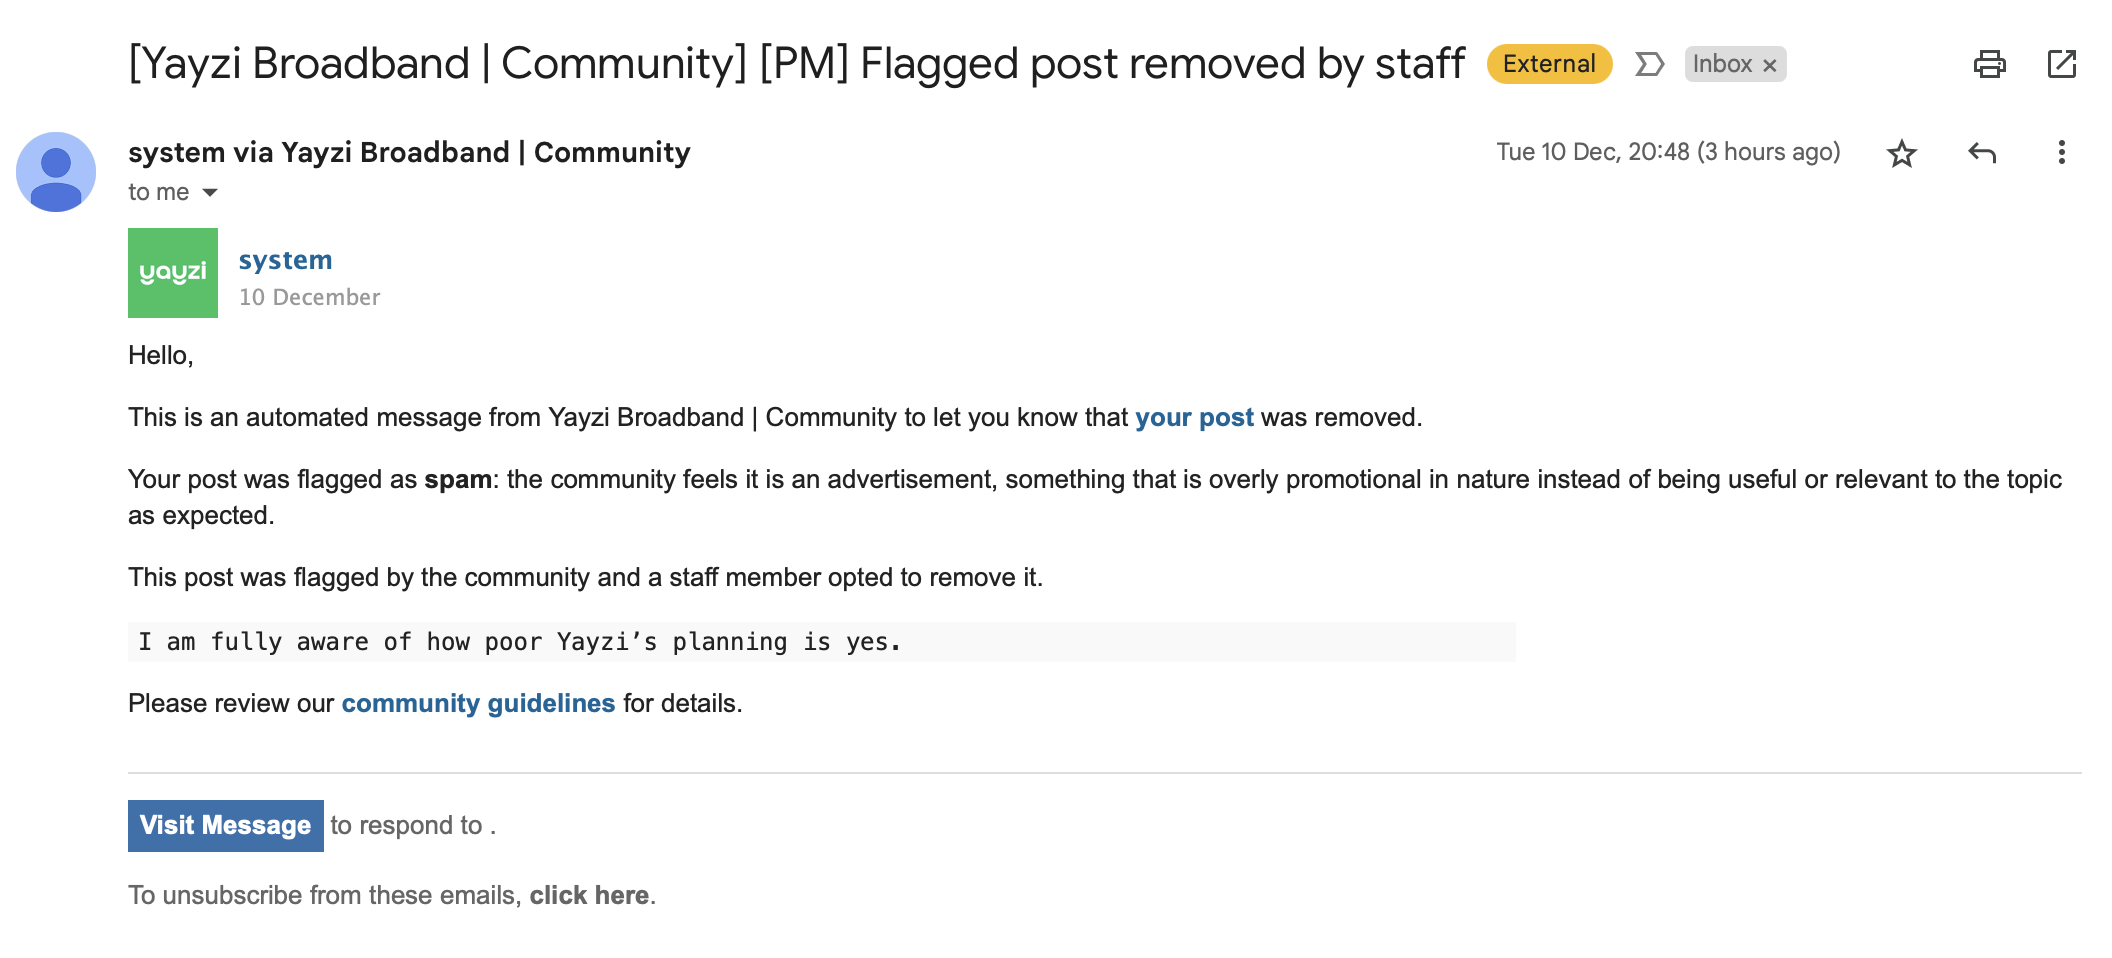This screenshot has width=2112, height=958.
Task: Click the External label badge
Action: 1549,64
